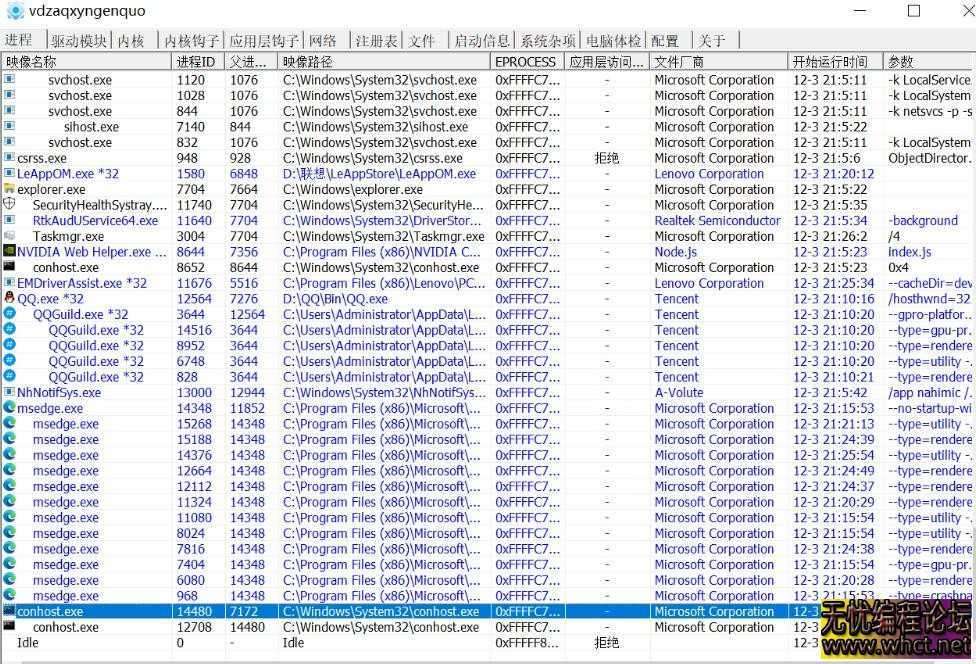This screenshot has width=976, height=664.
Task: Click the LeAppOM.exe process icon
Action: (x=8, y=173)
